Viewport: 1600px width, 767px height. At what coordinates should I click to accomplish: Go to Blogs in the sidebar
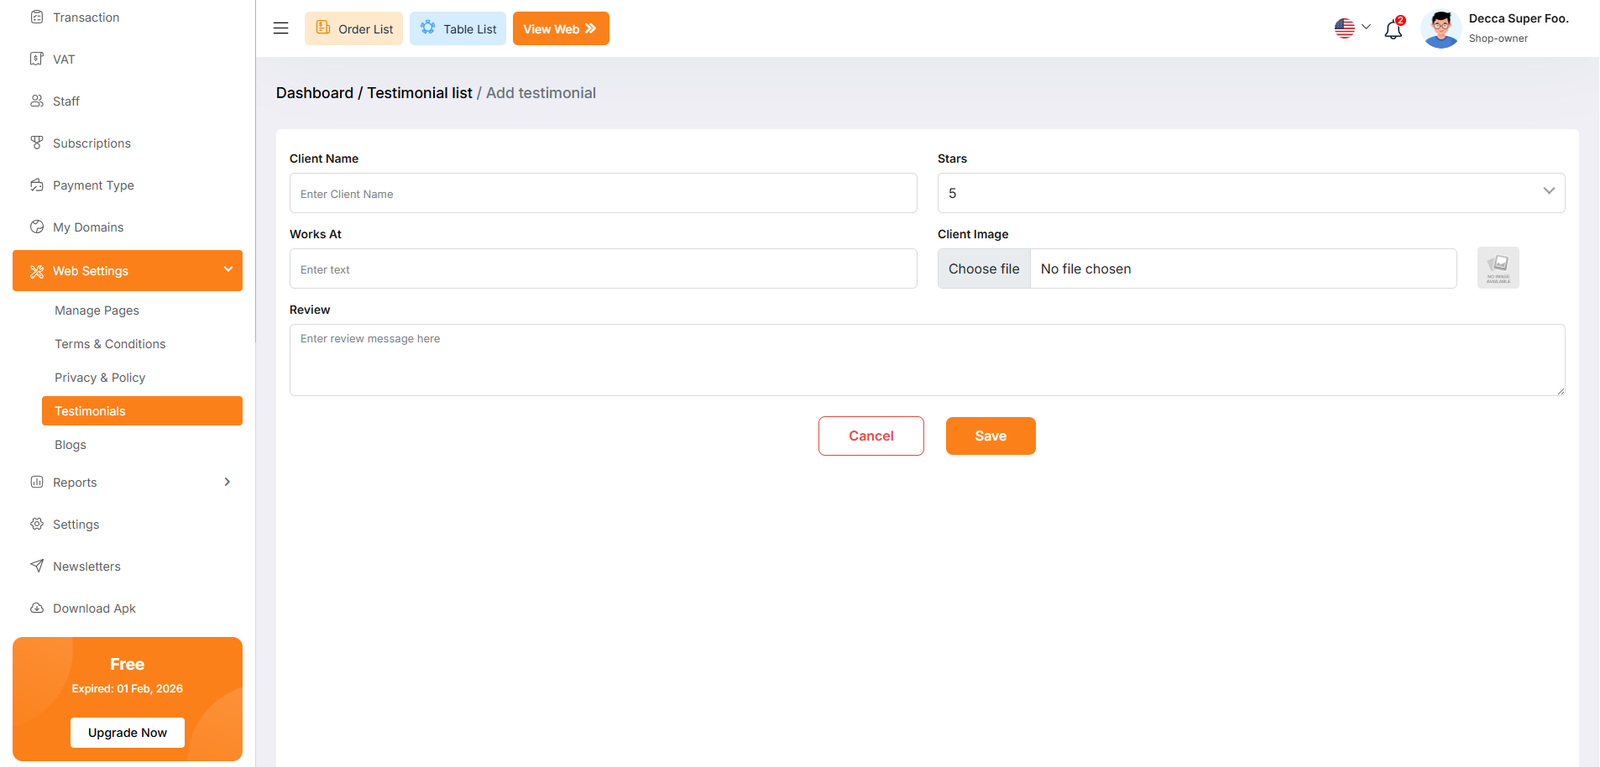tap(70, 445)
